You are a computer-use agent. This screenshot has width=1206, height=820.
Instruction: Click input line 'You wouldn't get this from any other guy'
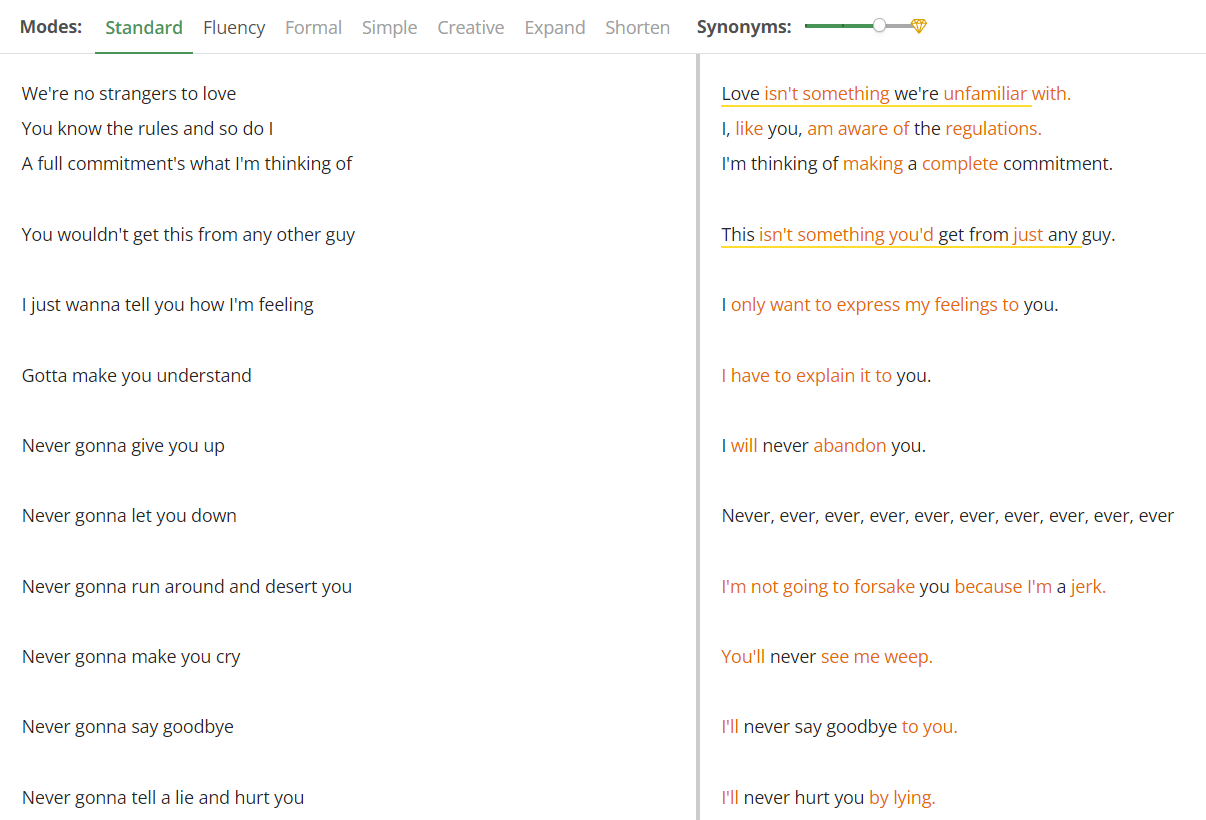coord(189,234)
